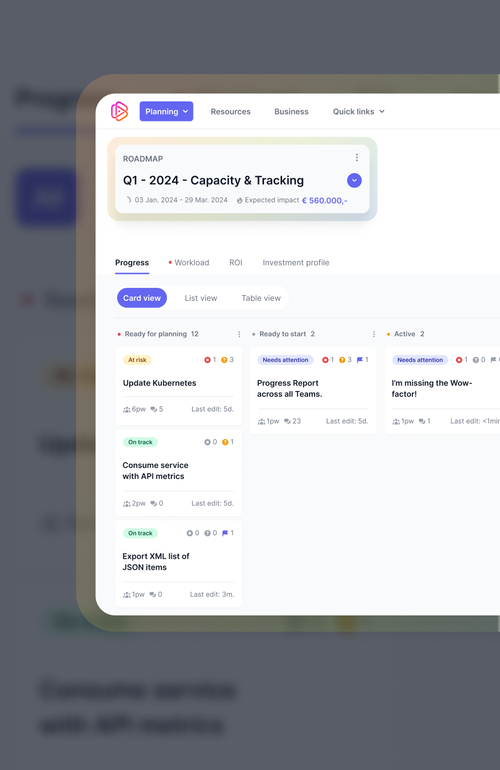
Task: Open comments icon on Wow-factor card
Action: 422,421
